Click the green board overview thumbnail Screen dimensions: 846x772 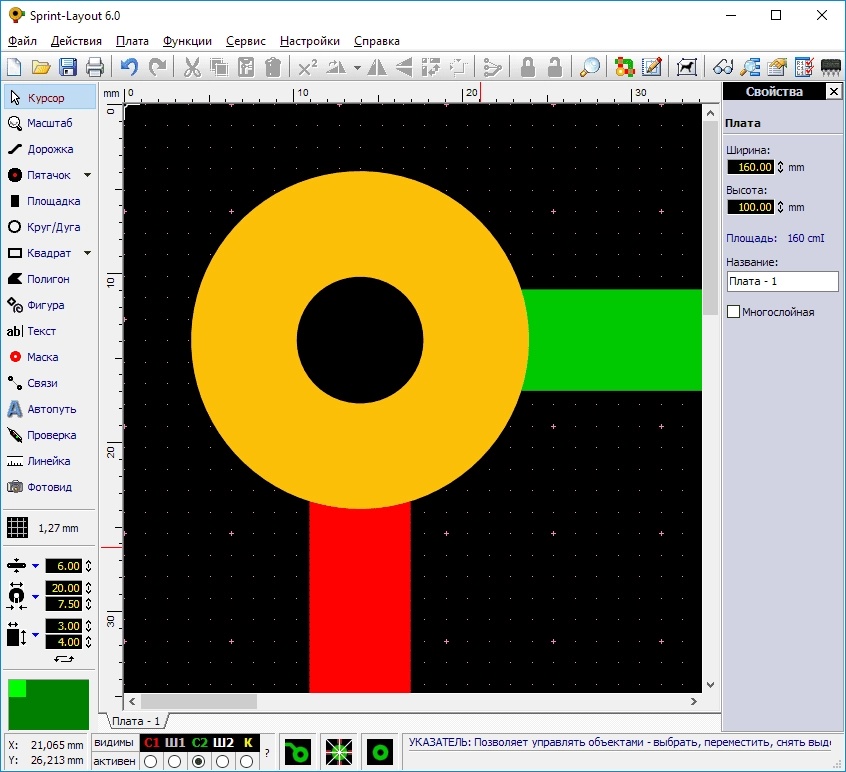click(49, 705)
